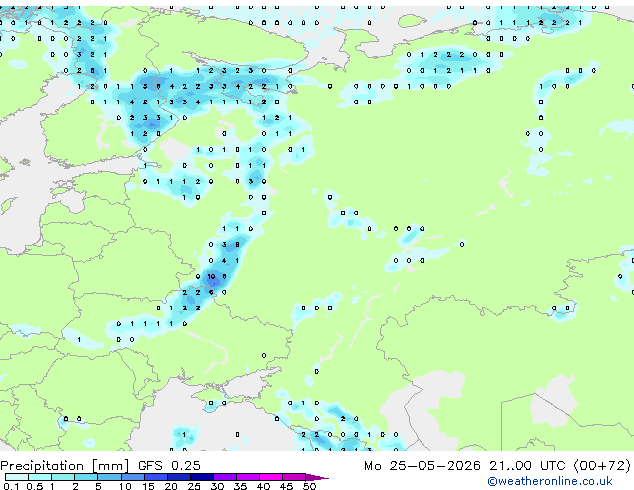
Task: Click the 25–30 mm dark navy legend swatch
Action: click(x=201, y=477)
